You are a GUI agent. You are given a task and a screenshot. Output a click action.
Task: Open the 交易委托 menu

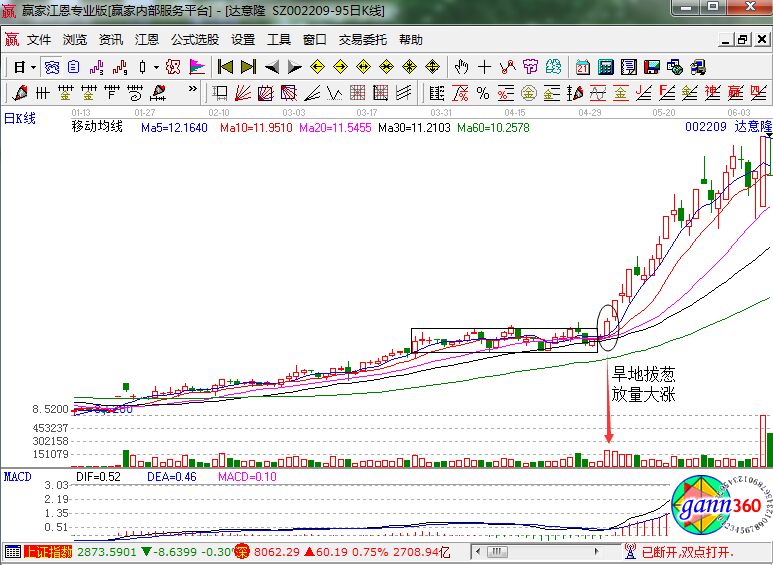(x=362, y=40)
